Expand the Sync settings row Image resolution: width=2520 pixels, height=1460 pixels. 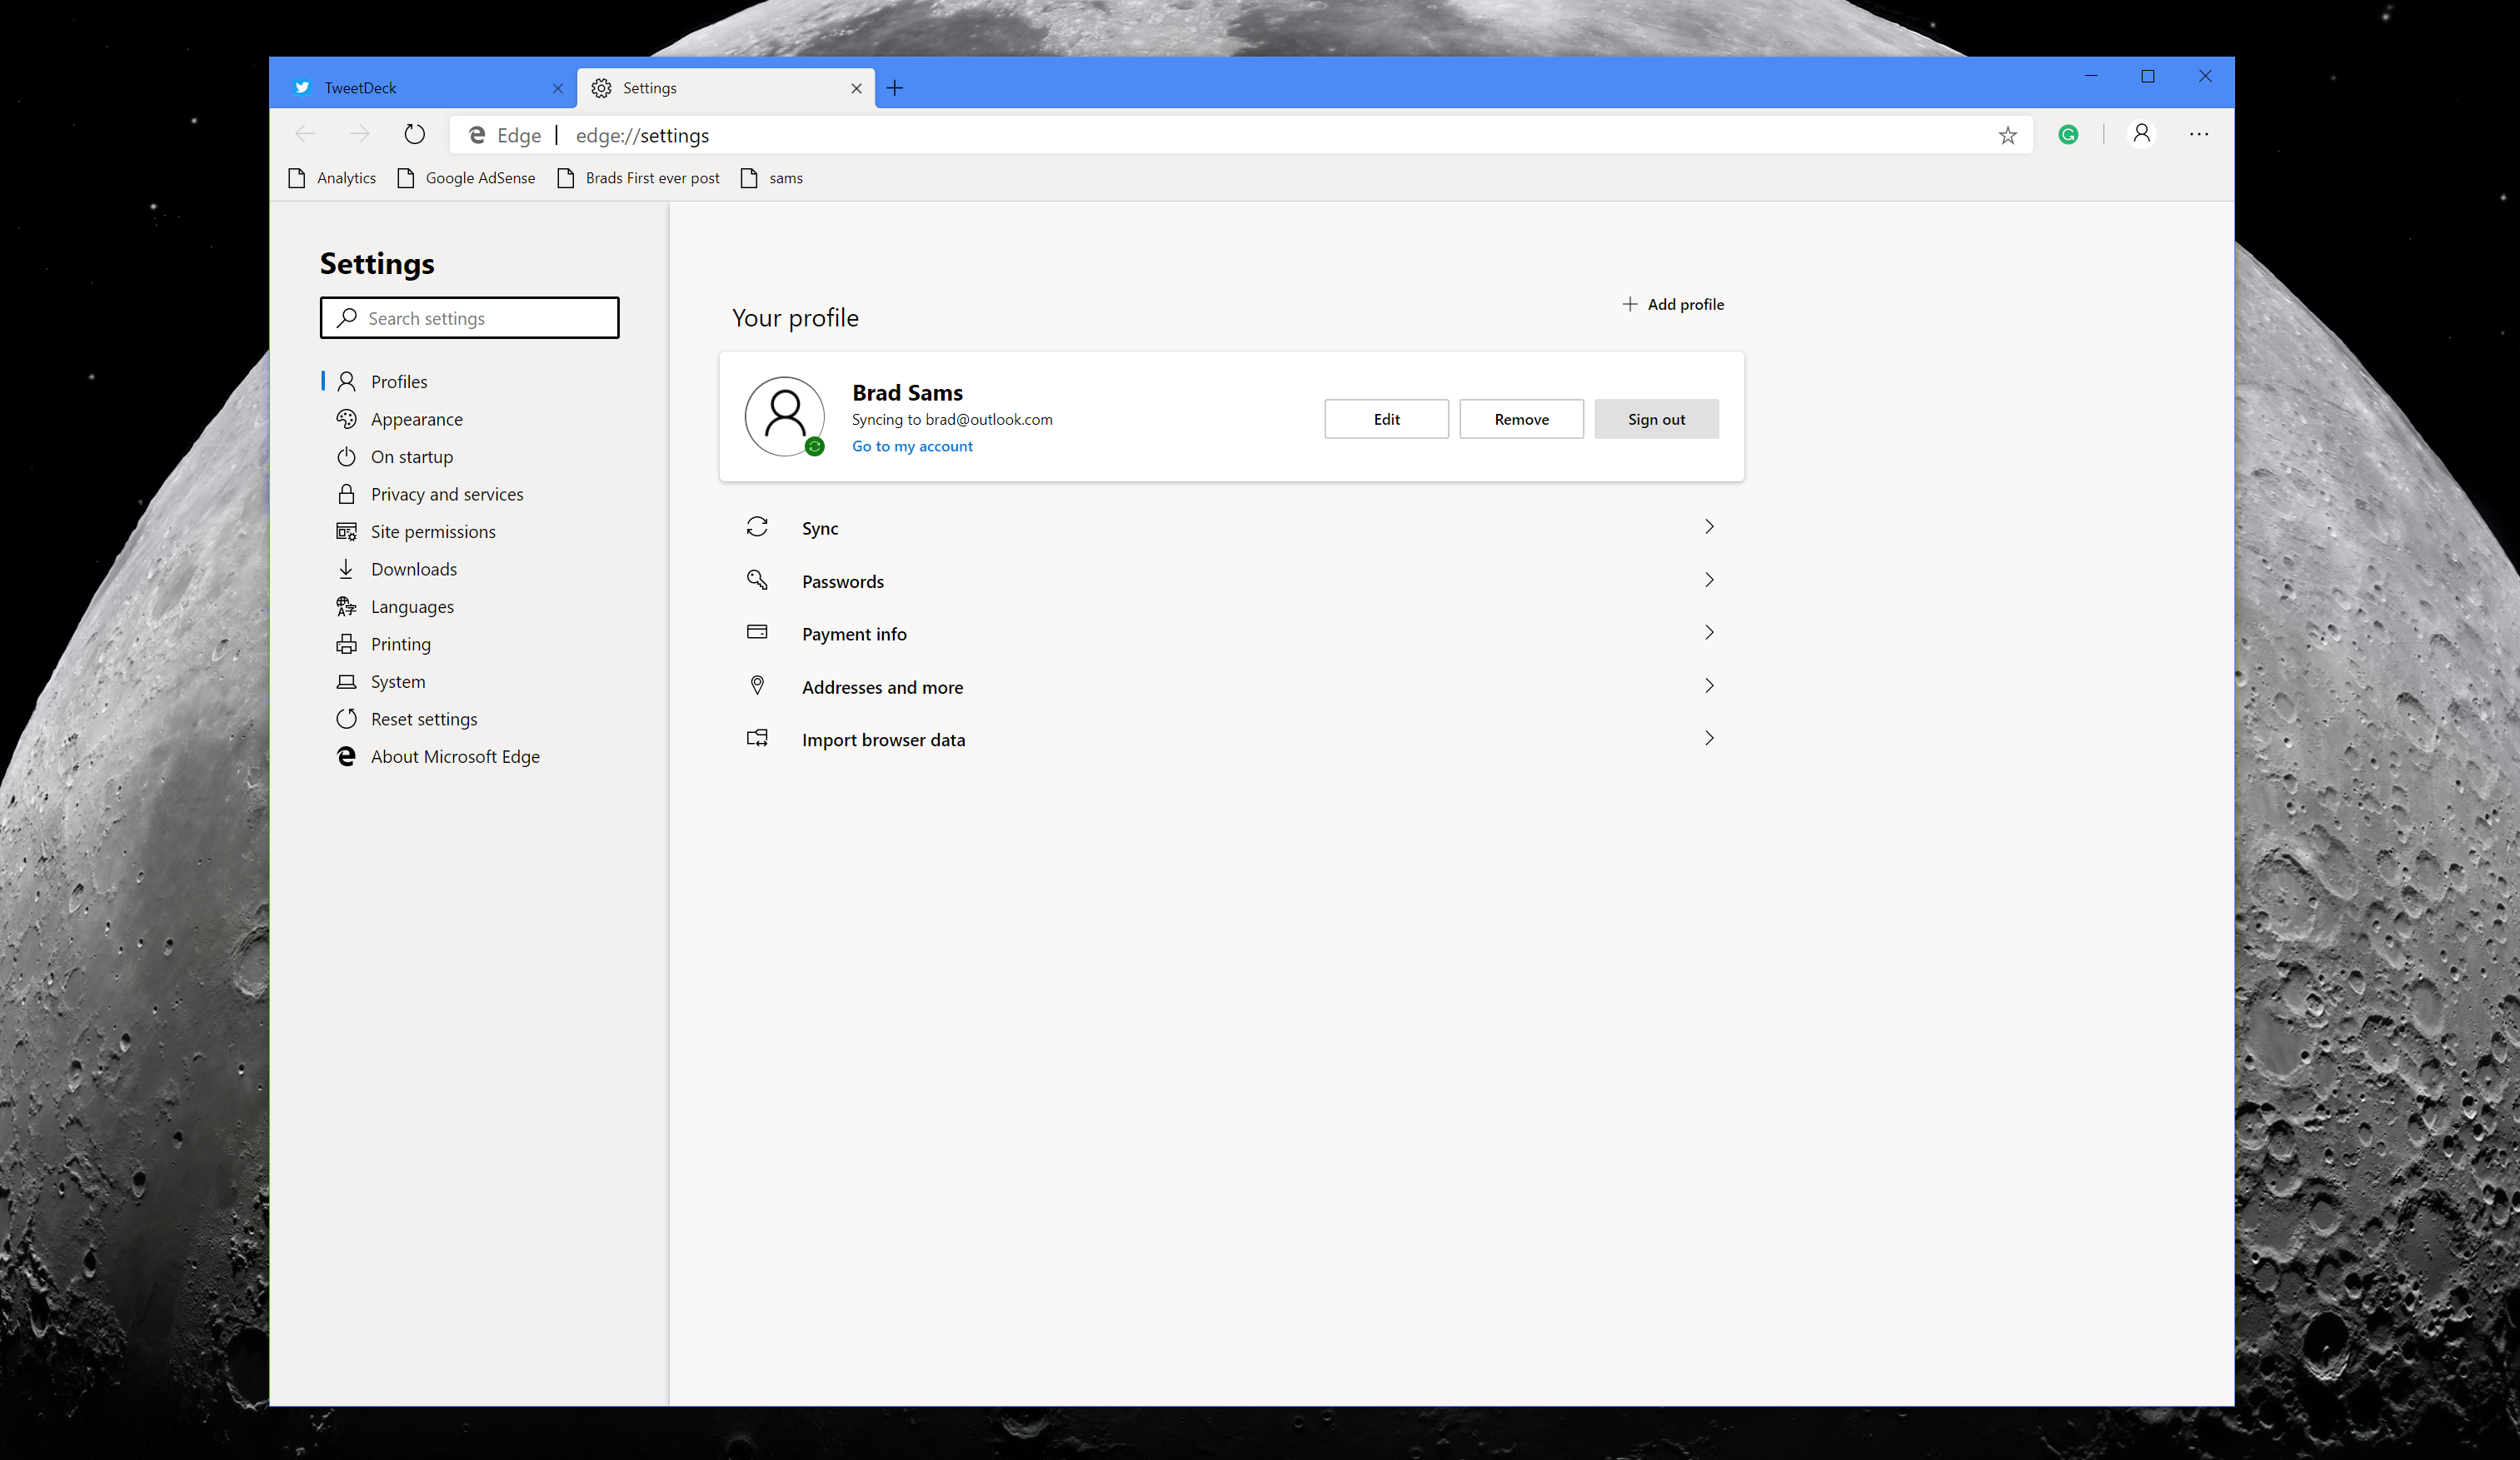point(1230,527)
